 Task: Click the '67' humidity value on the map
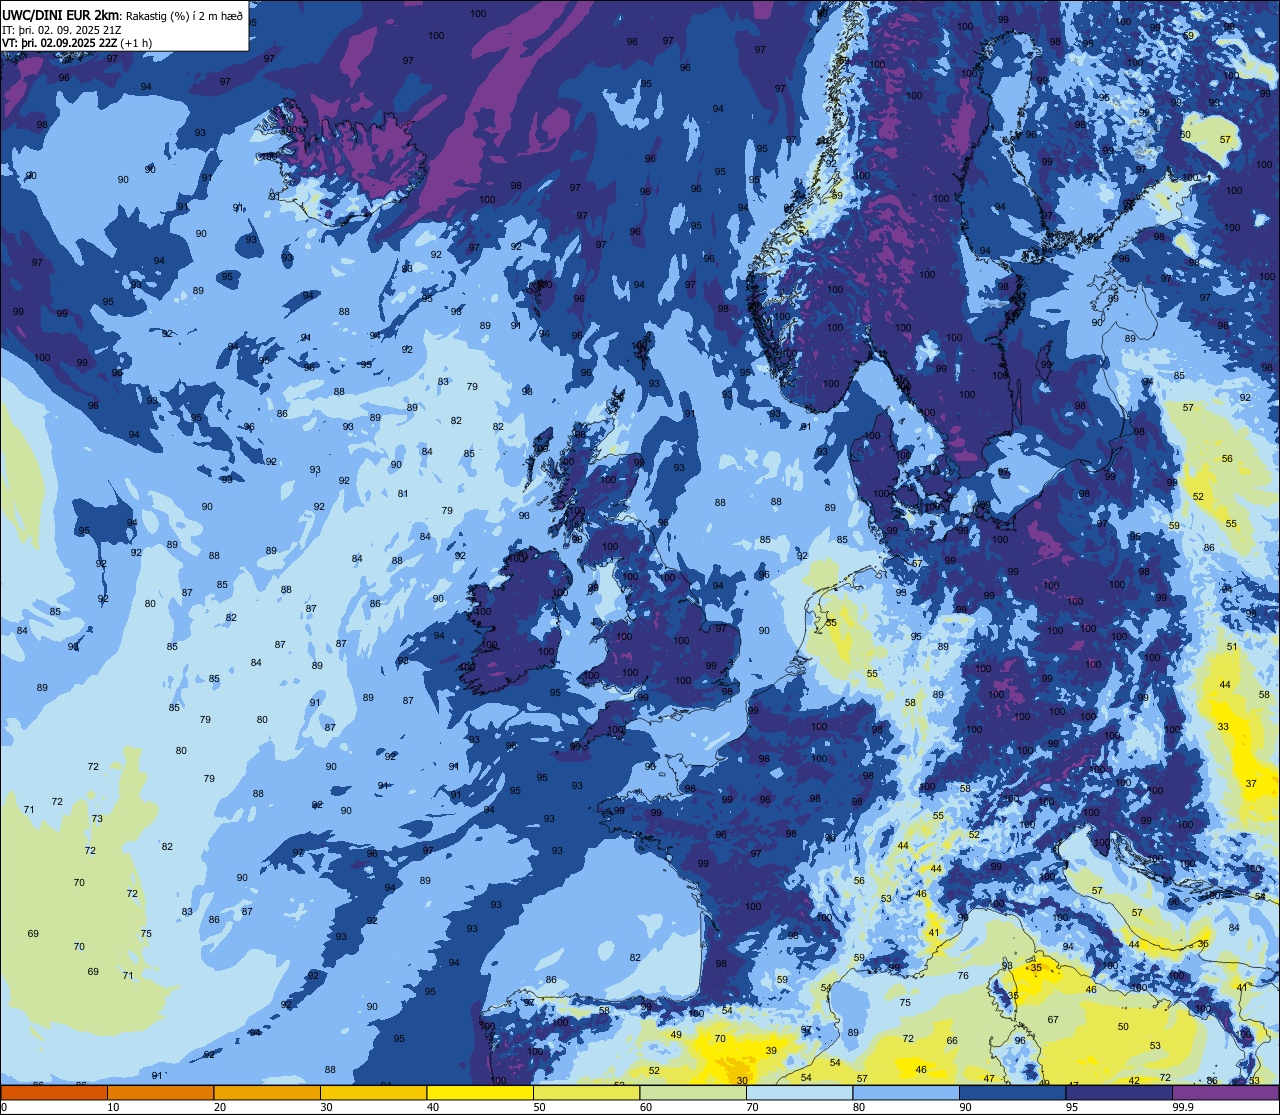click(x=1053, y=1020)
